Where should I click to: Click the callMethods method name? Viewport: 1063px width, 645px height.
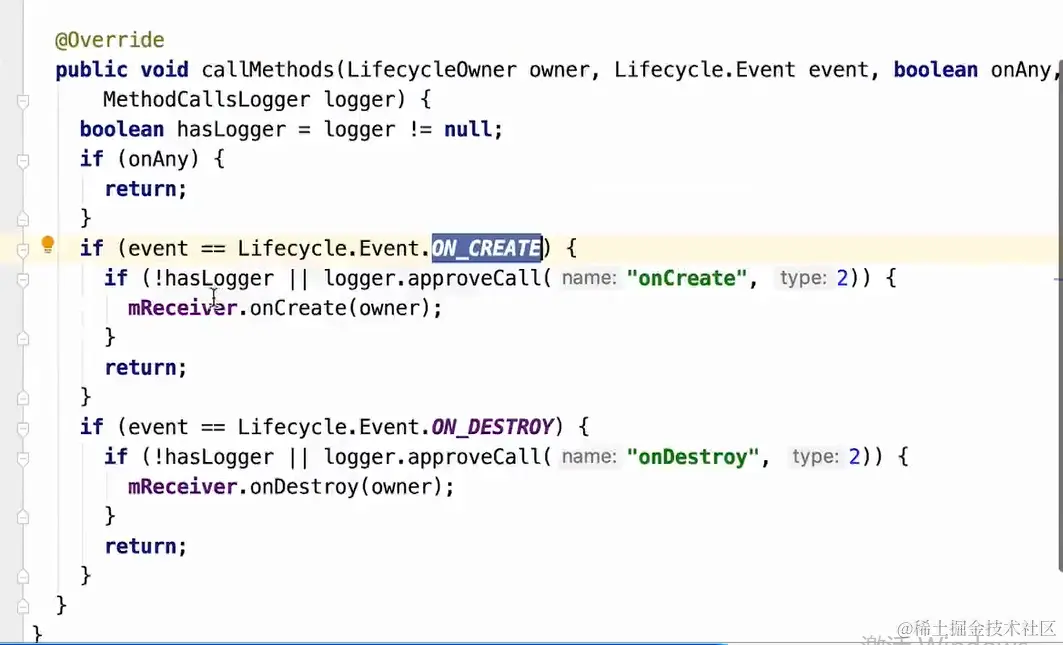tap(268, 70)
